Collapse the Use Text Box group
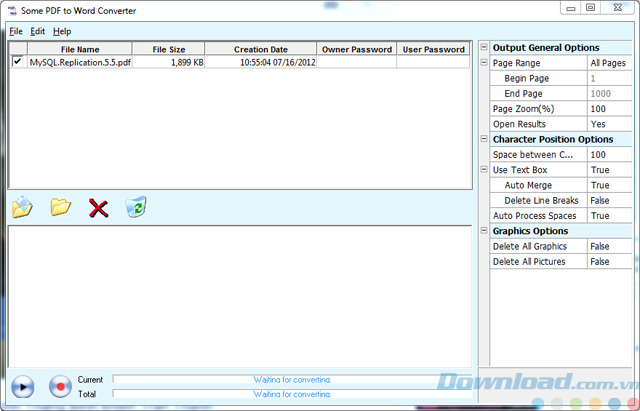640x411 pixels. [484, 169]
